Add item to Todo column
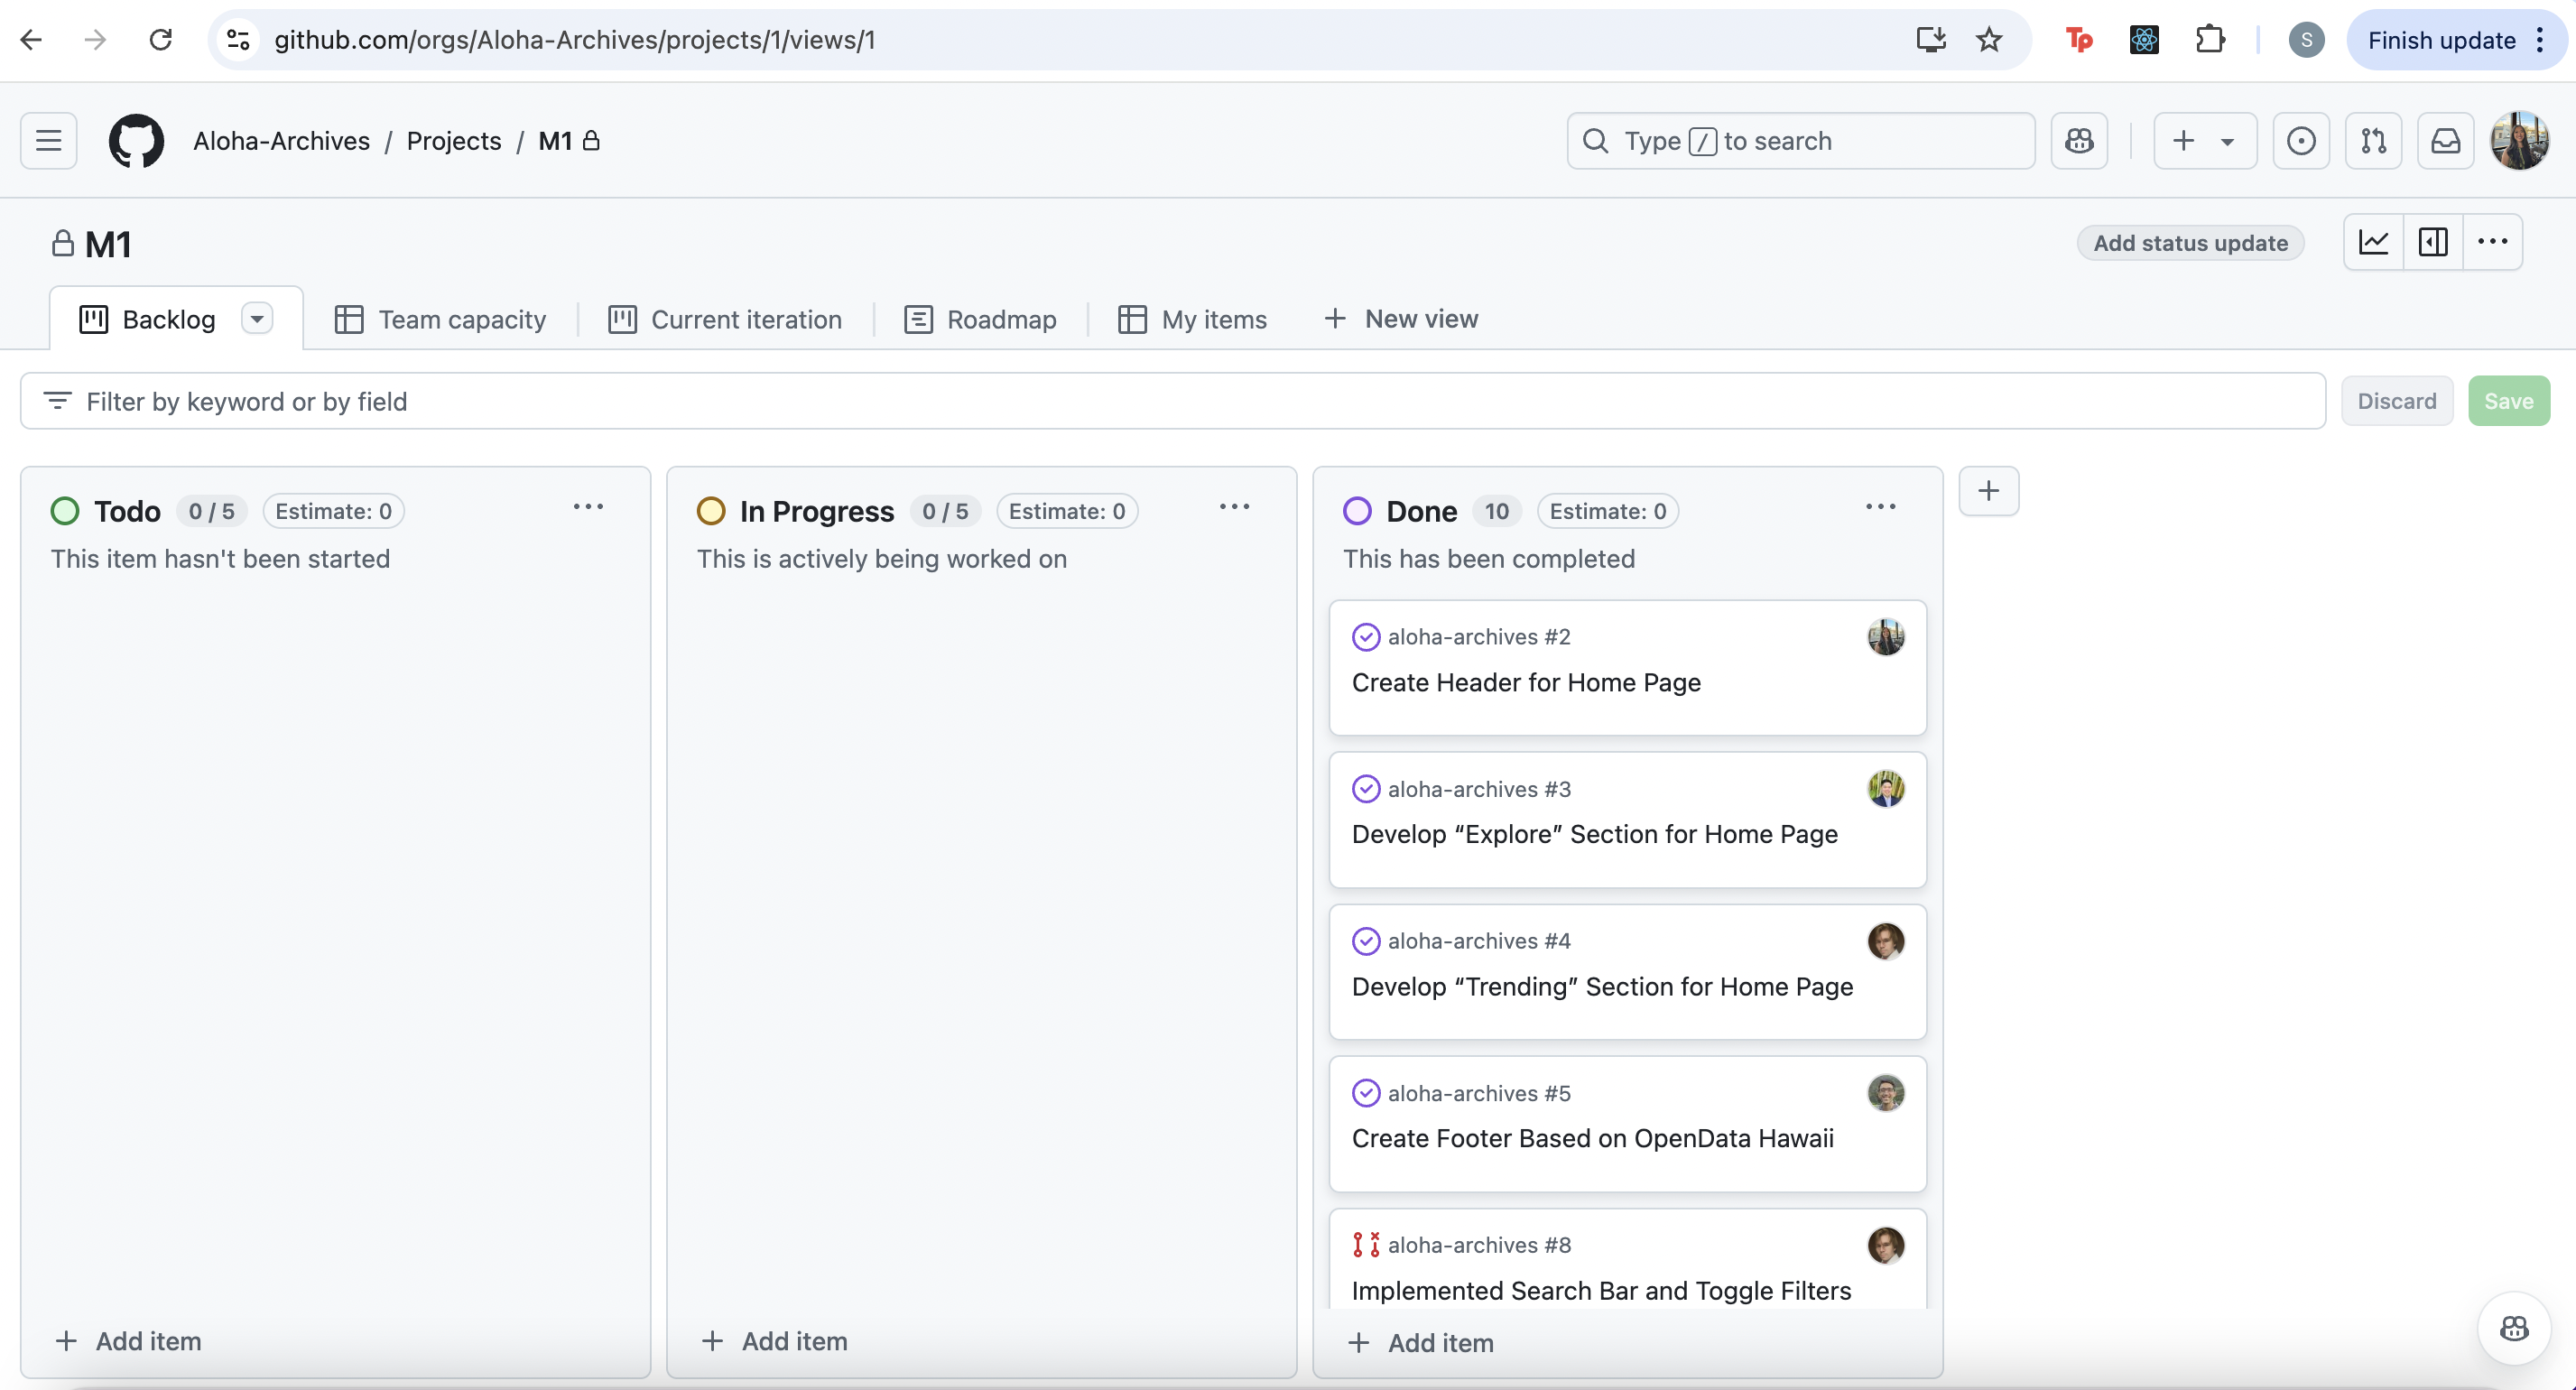 click(x=128, y=1341)
